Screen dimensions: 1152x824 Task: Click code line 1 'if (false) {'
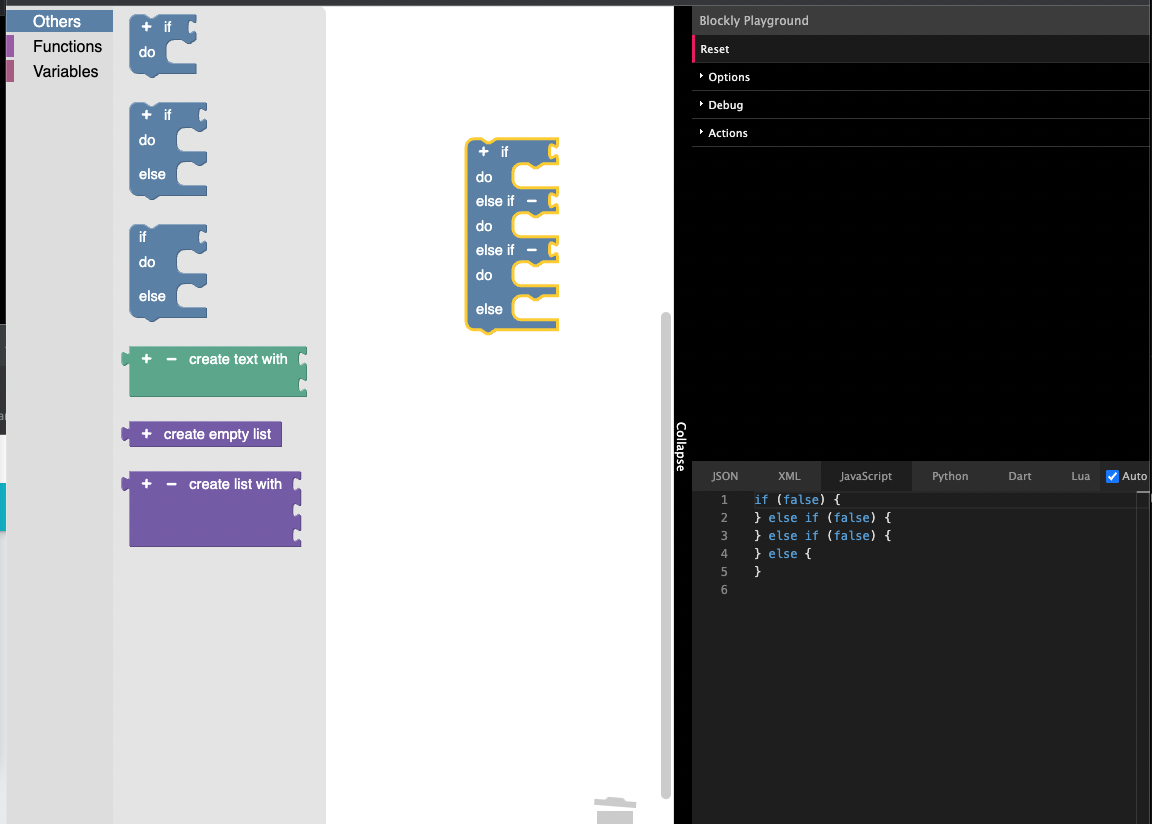pyautogui.click(x=797, y=499)
